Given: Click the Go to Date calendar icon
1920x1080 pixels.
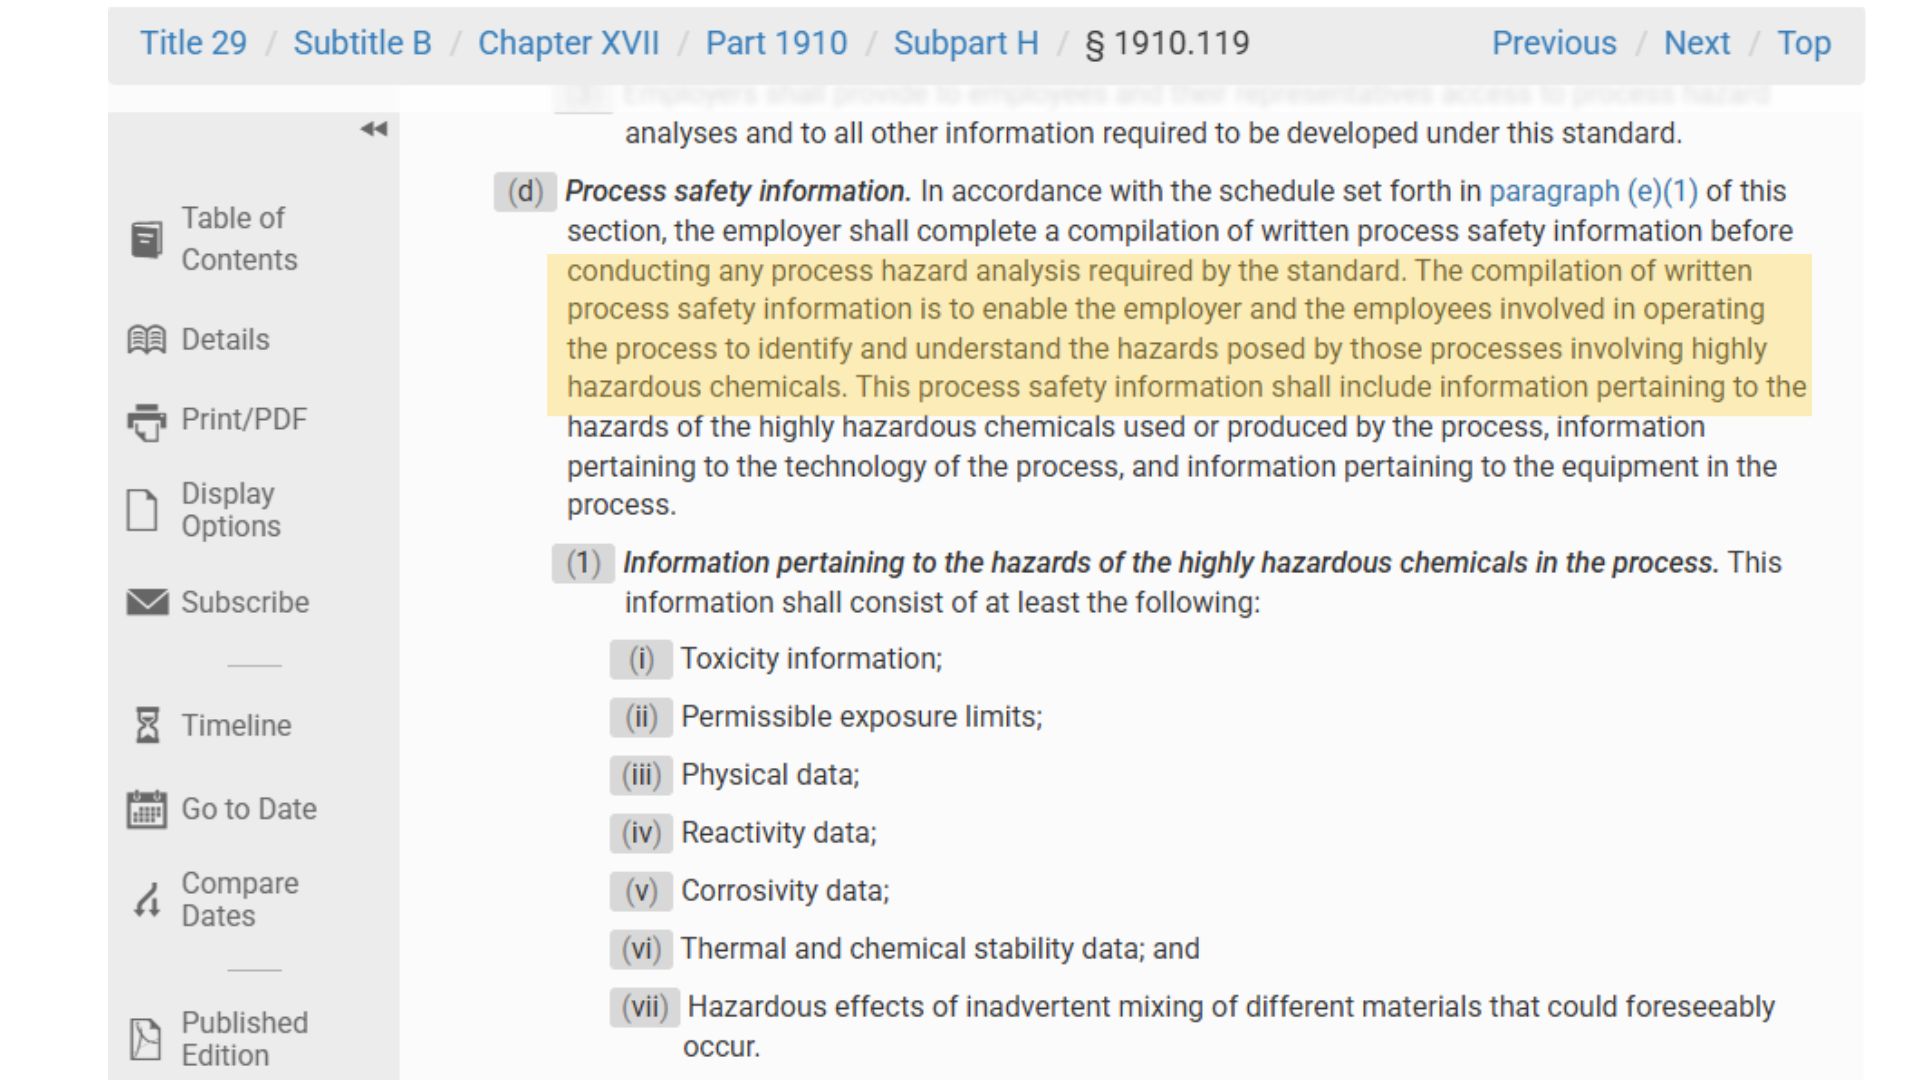Looking at the screenshot, I should click(147, 809).
